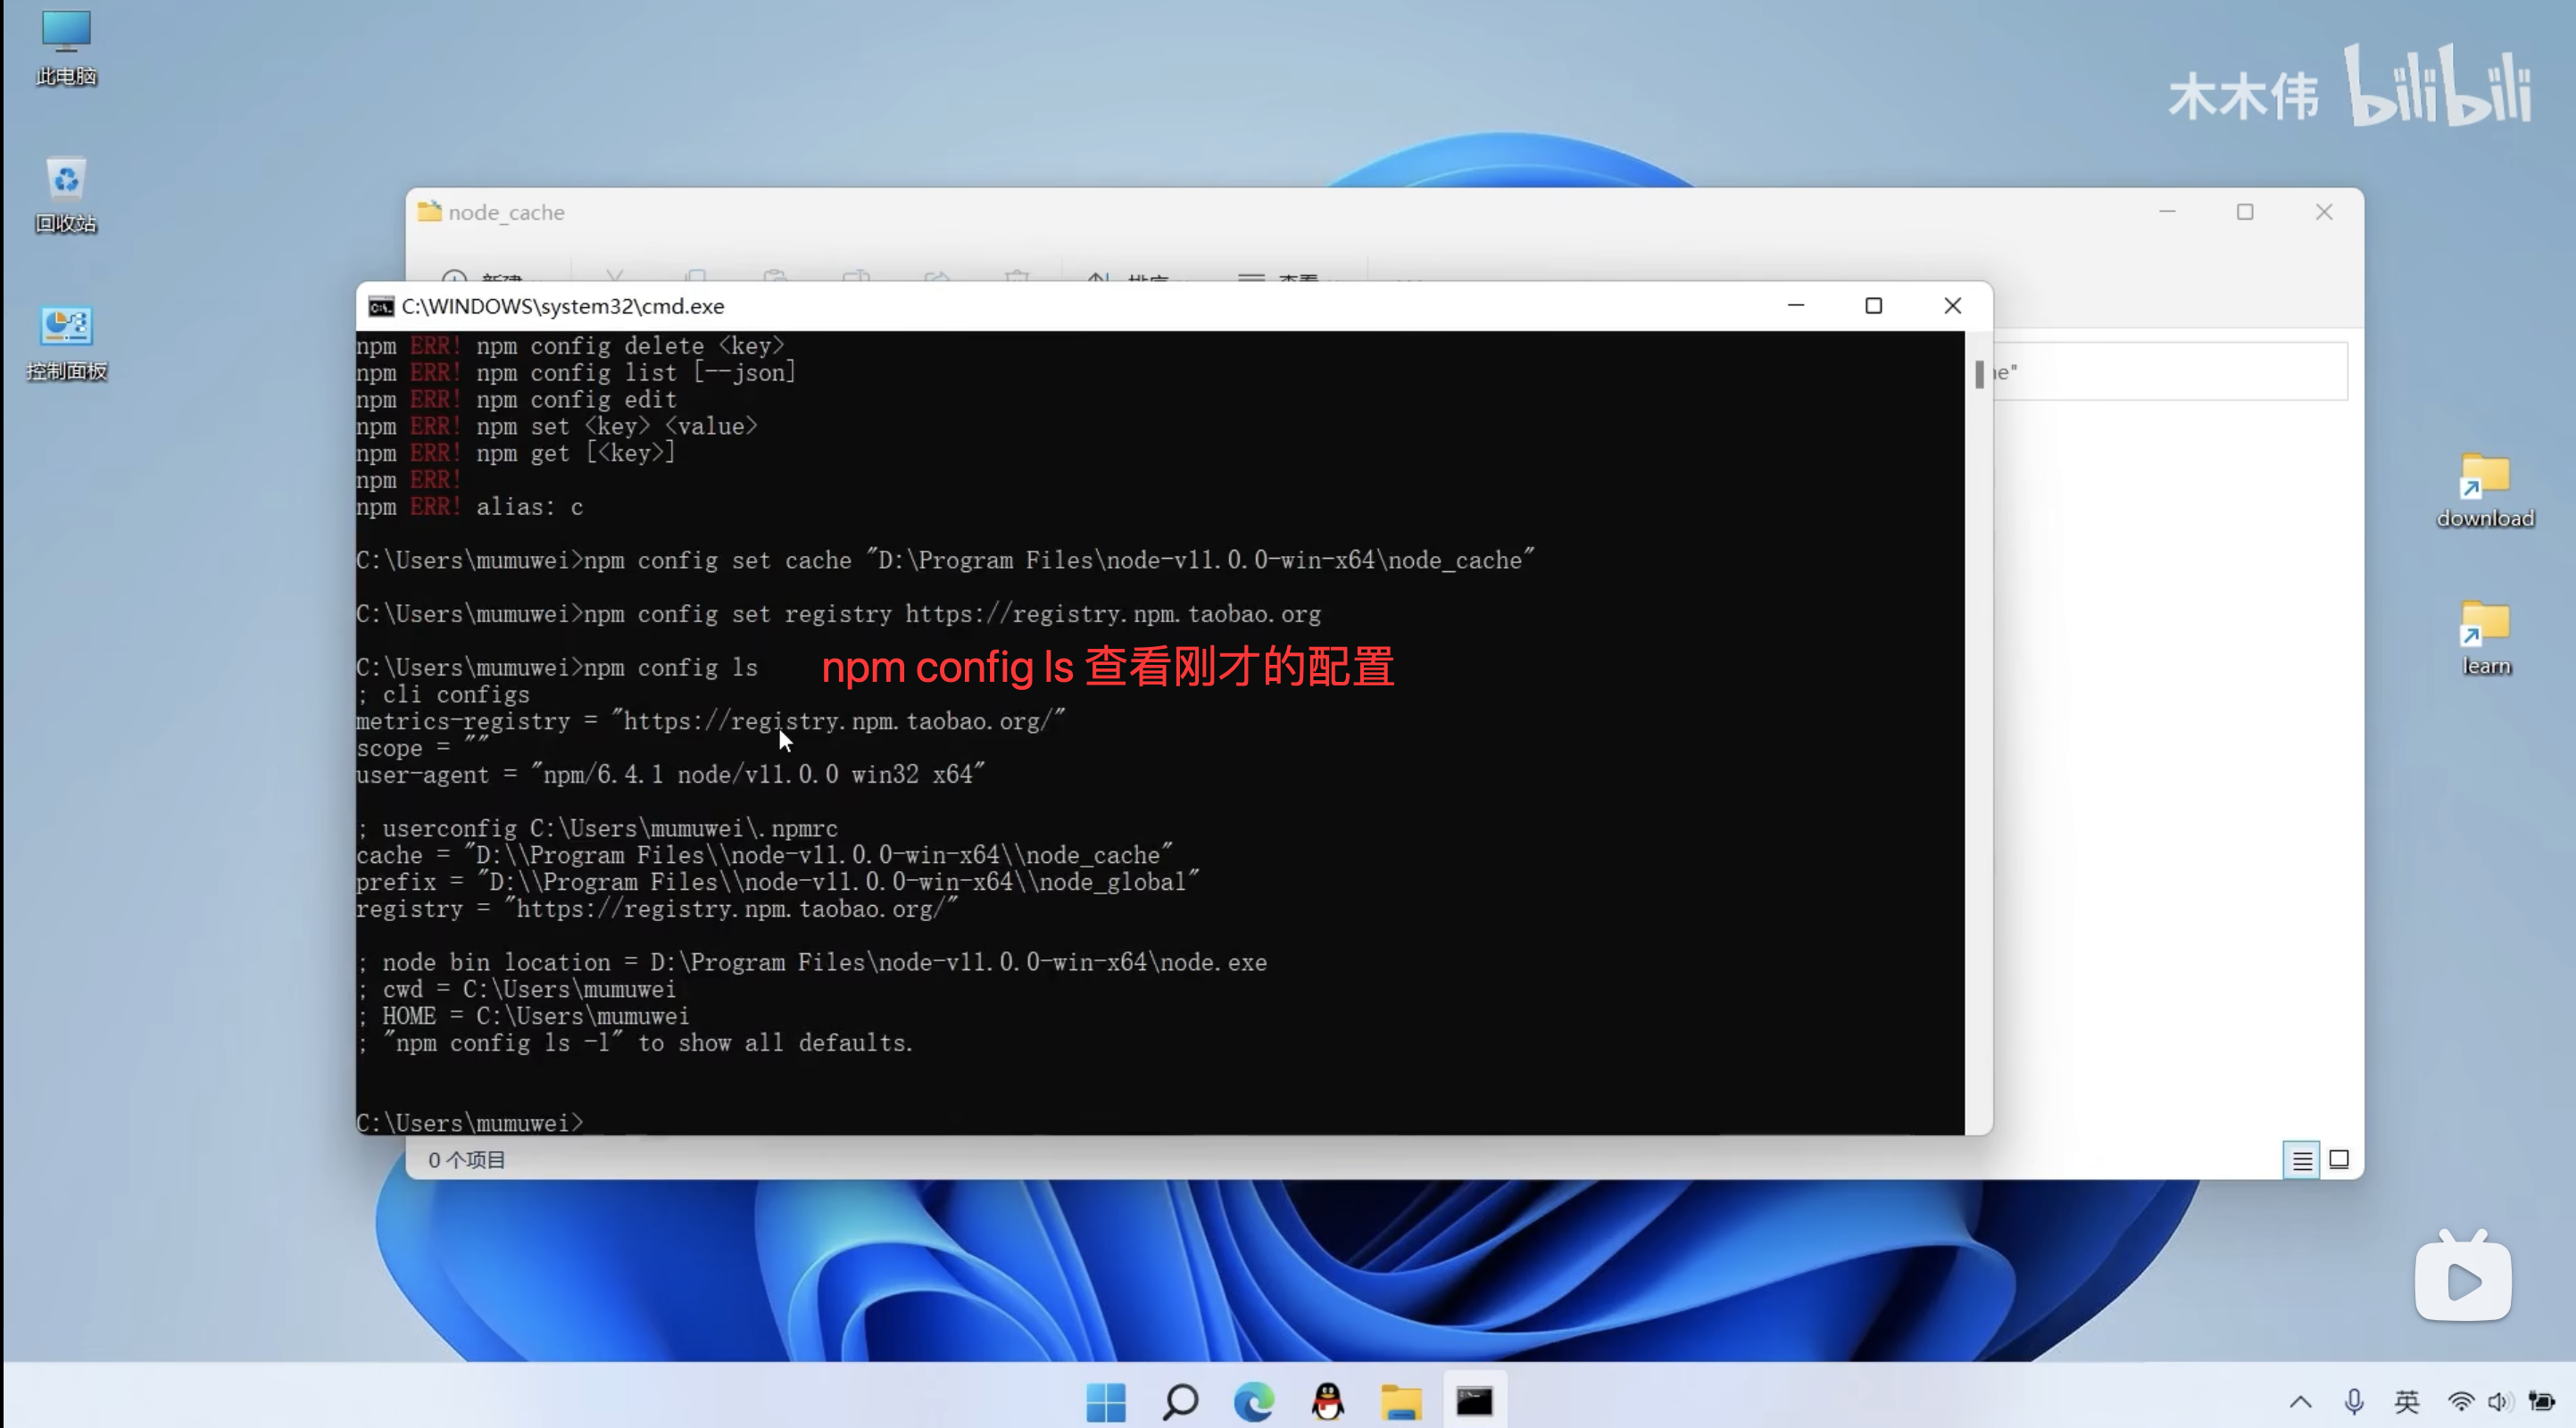Open File Explorer from taskbar
This screenshot has height=1428, width=2576.
[1401, 1402]
